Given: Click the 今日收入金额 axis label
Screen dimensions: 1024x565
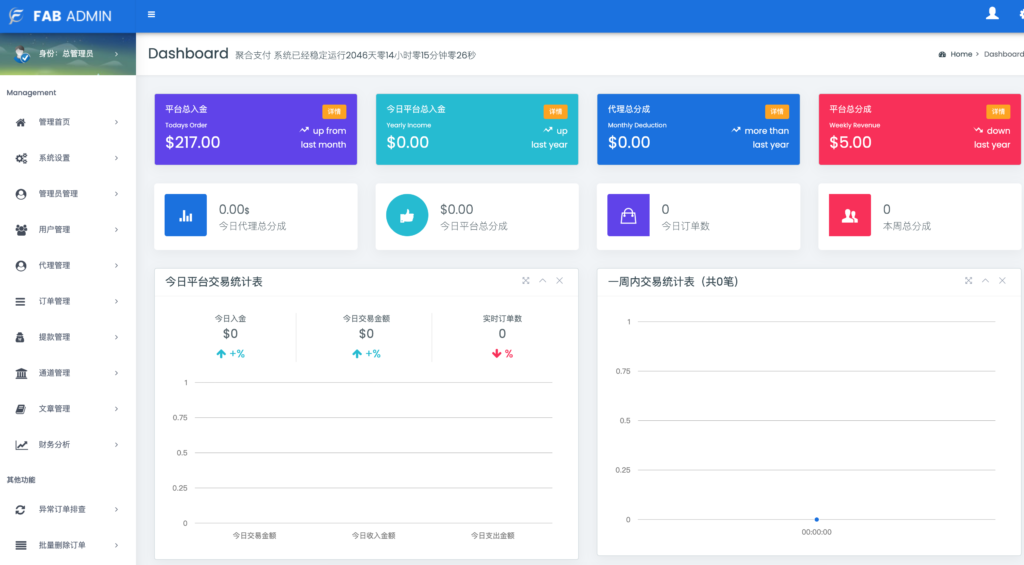Looking at the screenshot, I should 374,536.
